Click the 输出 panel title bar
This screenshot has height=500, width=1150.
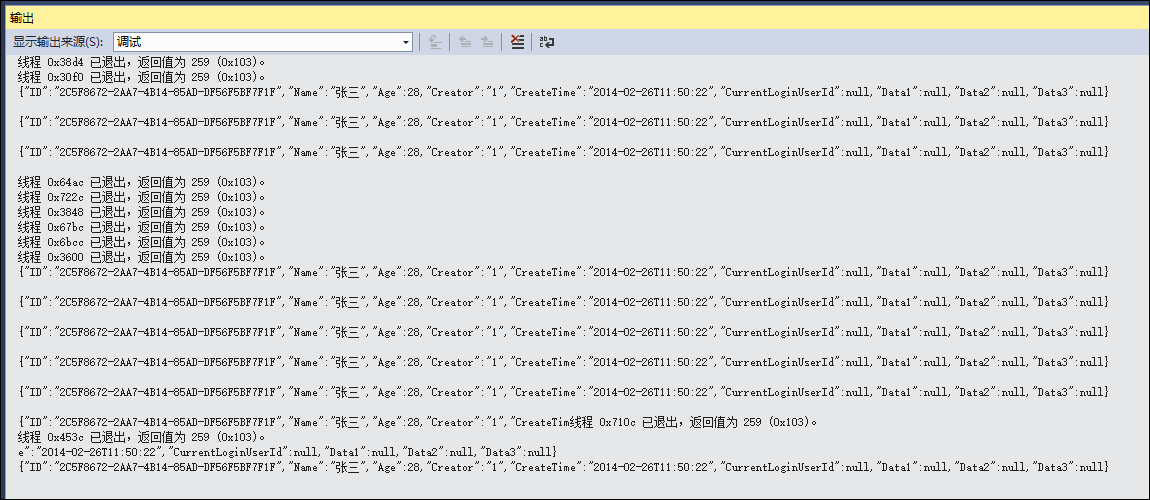tap(575, 18)
